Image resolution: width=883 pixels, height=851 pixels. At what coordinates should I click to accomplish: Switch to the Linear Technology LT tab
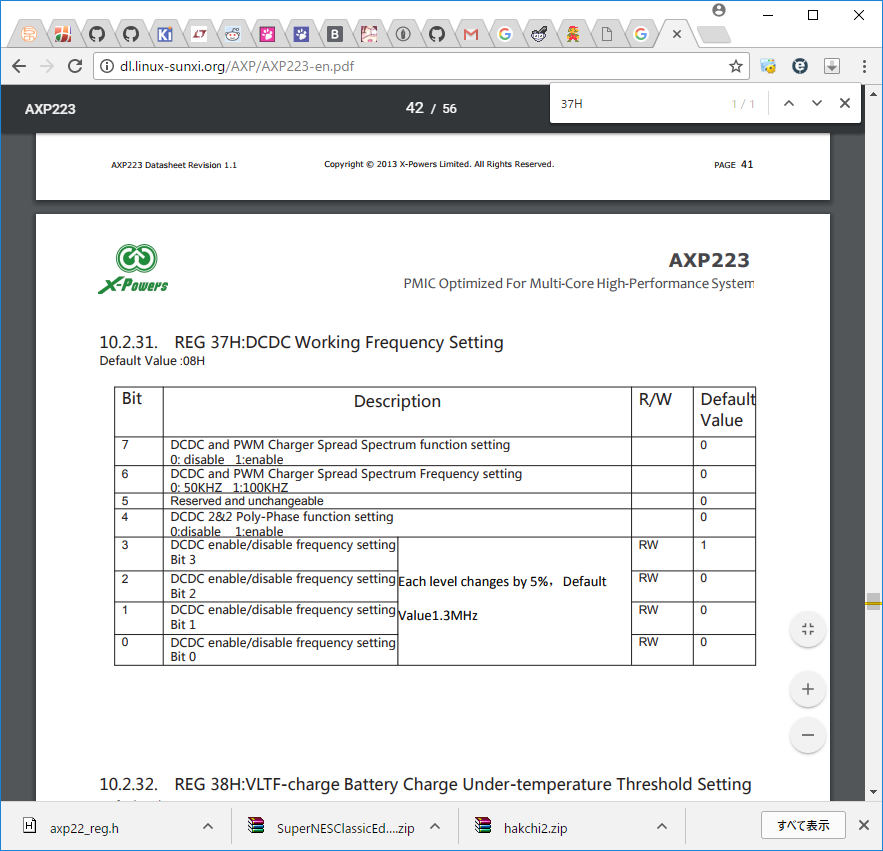pos(199,34)
